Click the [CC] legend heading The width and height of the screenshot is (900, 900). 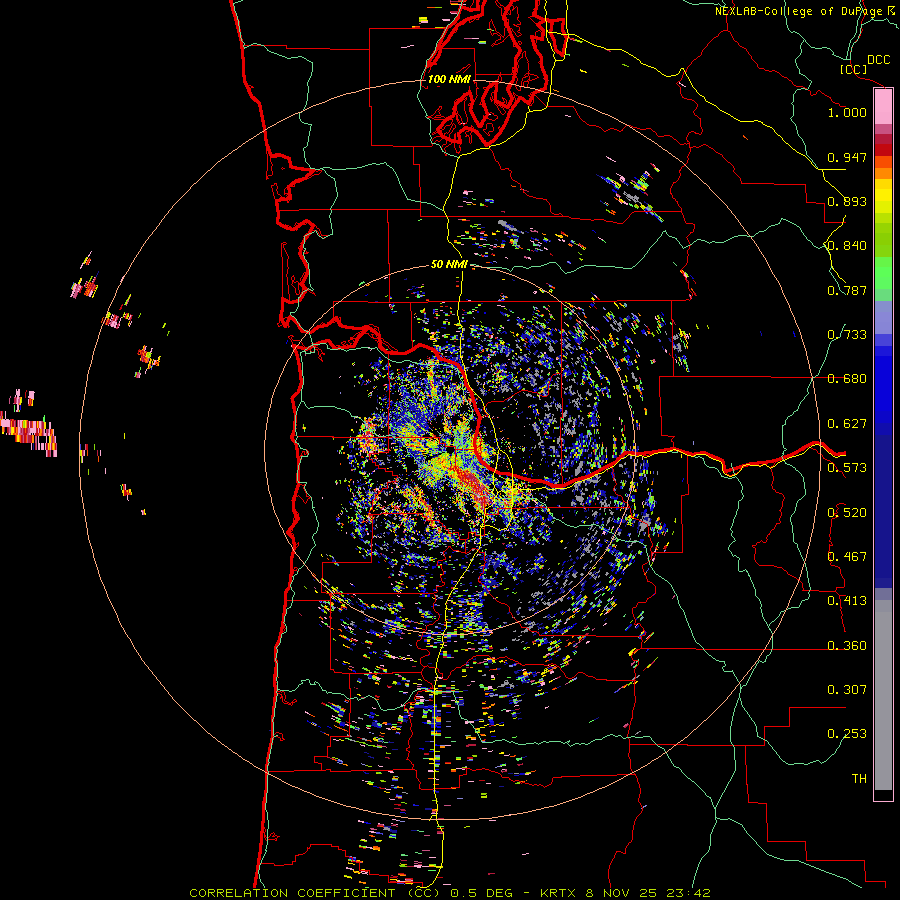point(853,69)
